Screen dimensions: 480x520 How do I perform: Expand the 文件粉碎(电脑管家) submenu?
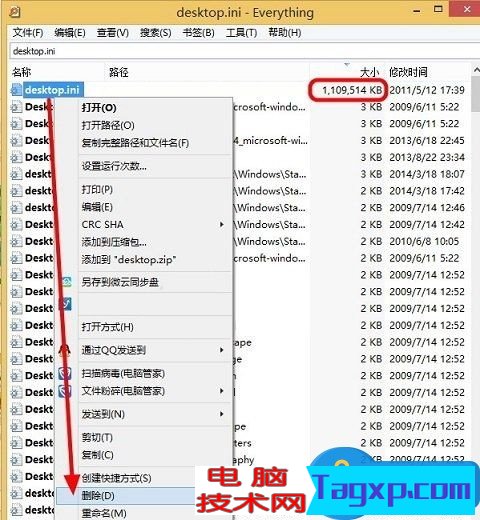click(x=155, y=391)
